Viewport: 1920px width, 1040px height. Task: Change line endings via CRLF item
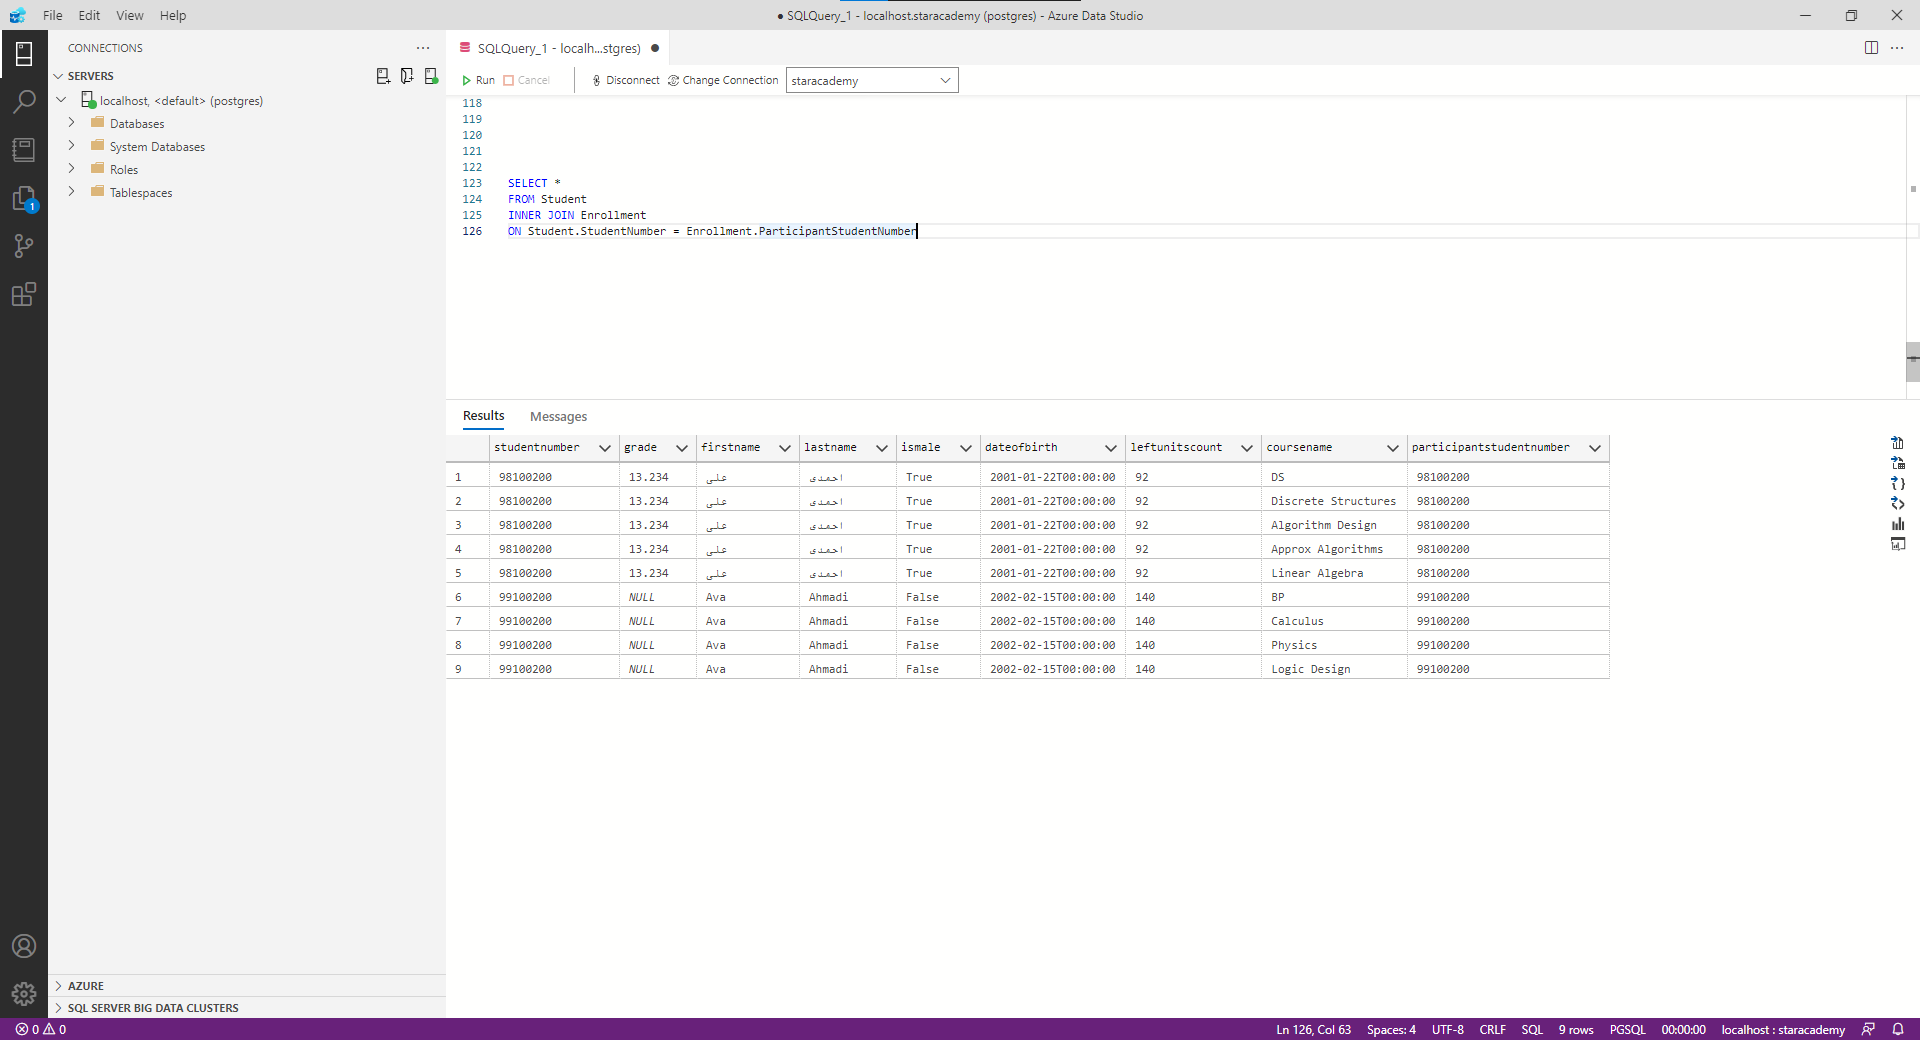[x=1492, y=1029]
